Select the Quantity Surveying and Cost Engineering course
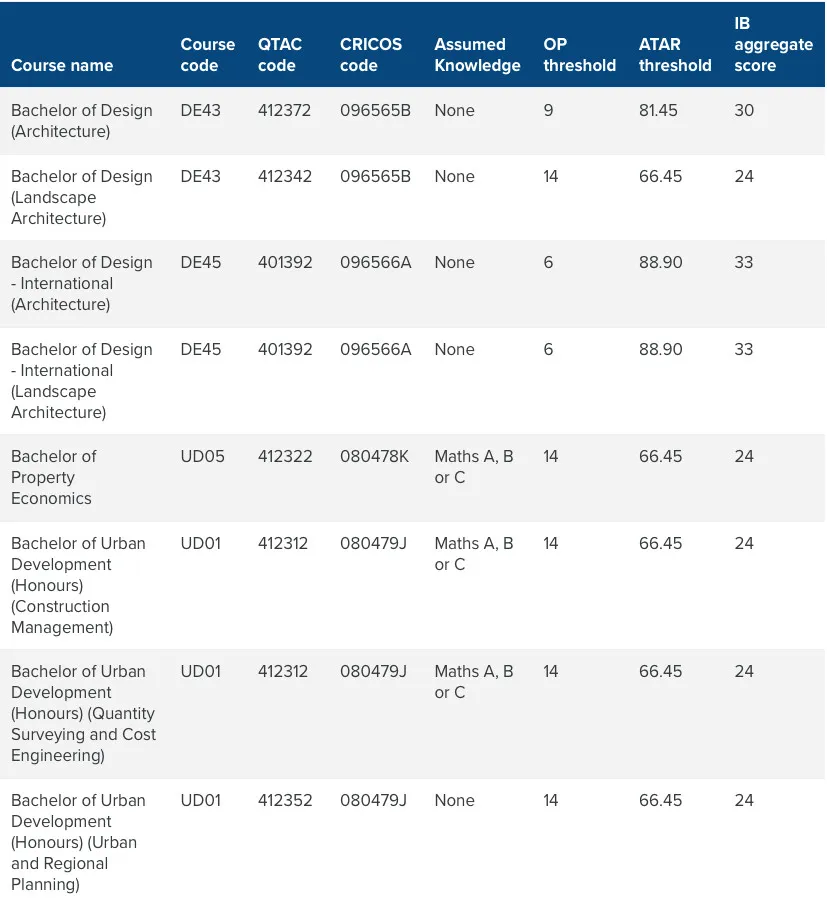Screen dimensions: 827x906 click(x=83, y=713)
